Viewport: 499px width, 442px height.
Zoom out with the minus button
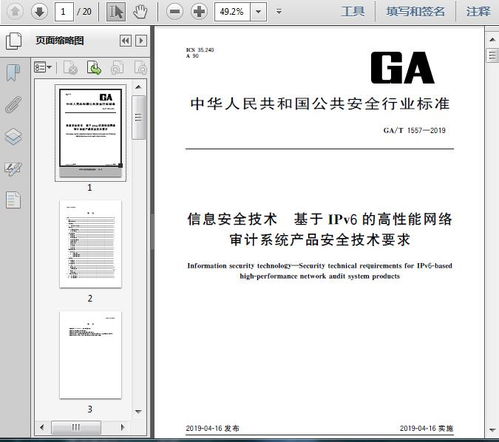click(175, 12)
